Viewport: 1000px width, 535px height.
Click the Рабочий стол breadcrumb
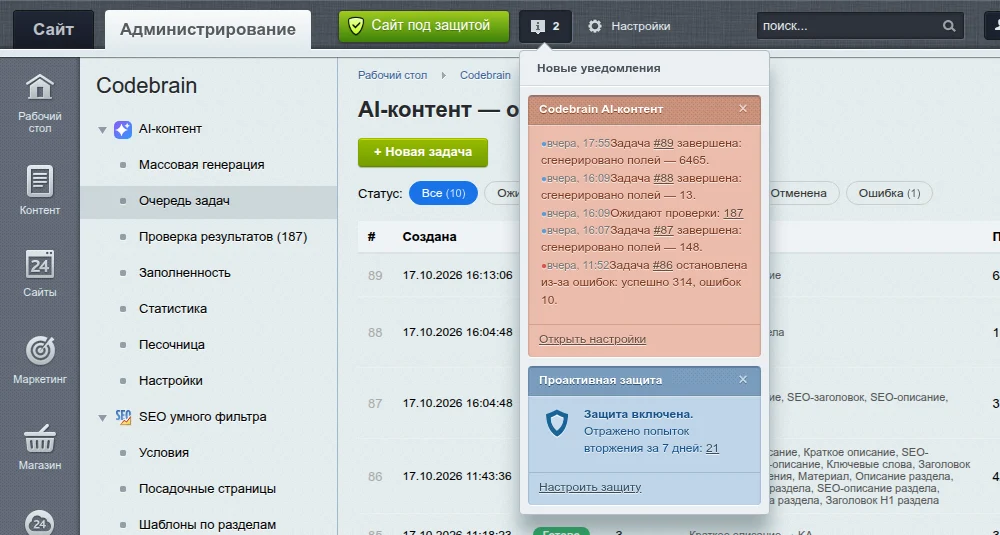click(x=392, y=75)
